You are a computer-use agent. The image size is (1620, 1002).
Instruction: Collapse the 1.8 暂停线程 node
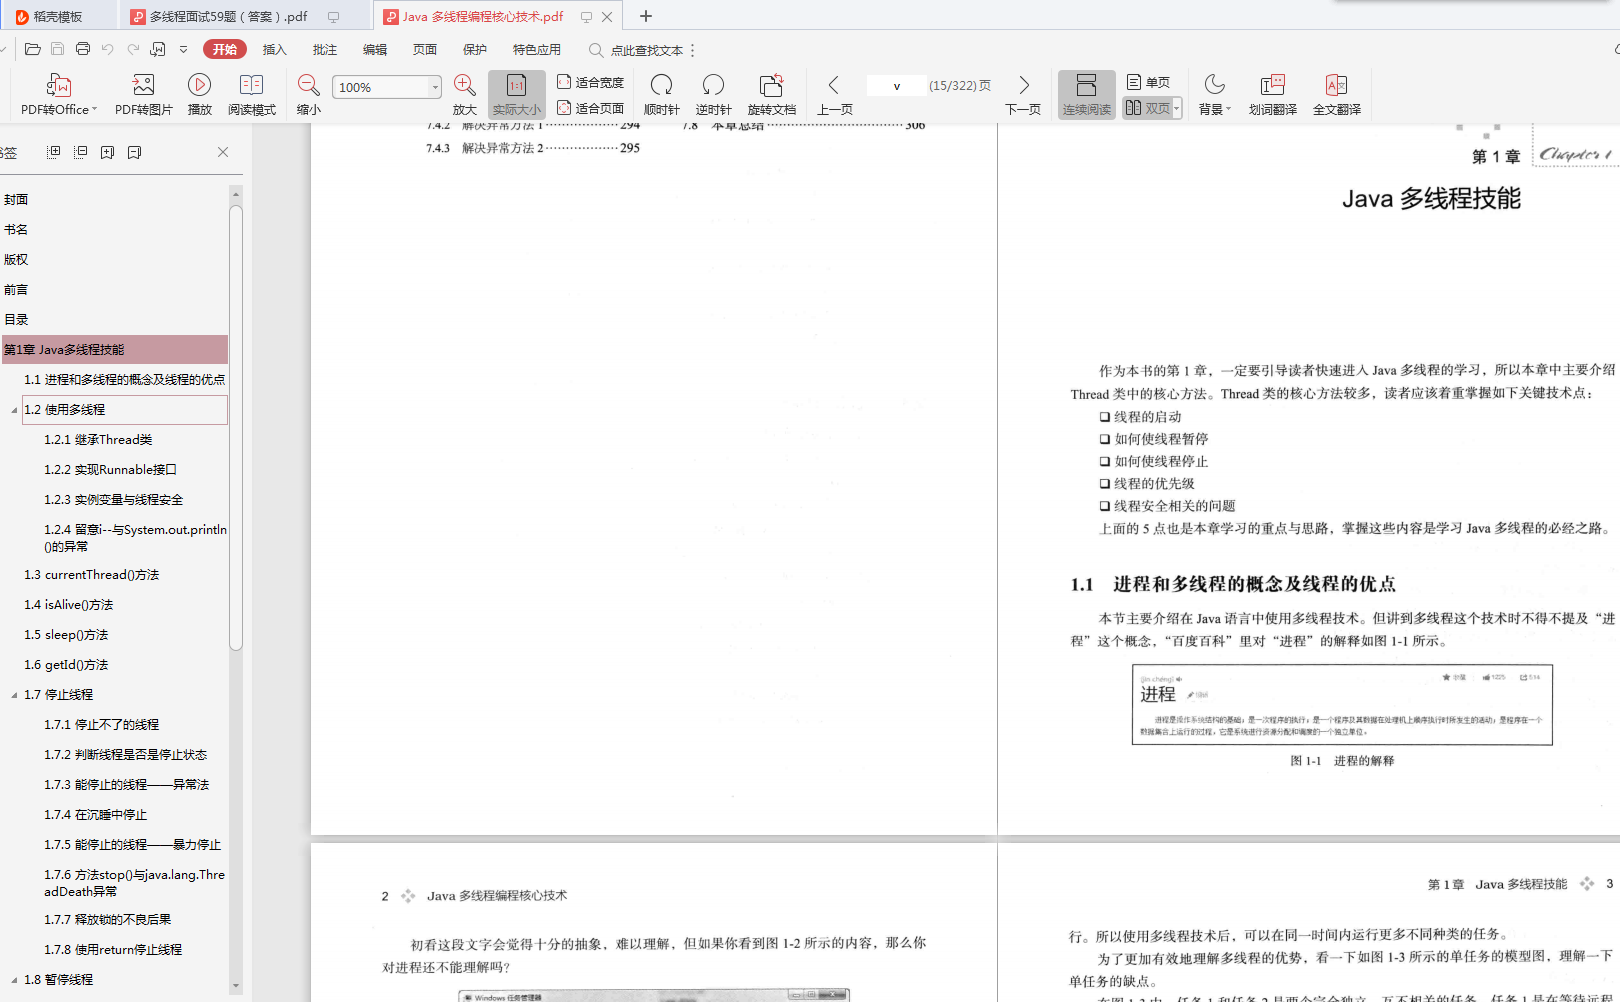[14, 980]
